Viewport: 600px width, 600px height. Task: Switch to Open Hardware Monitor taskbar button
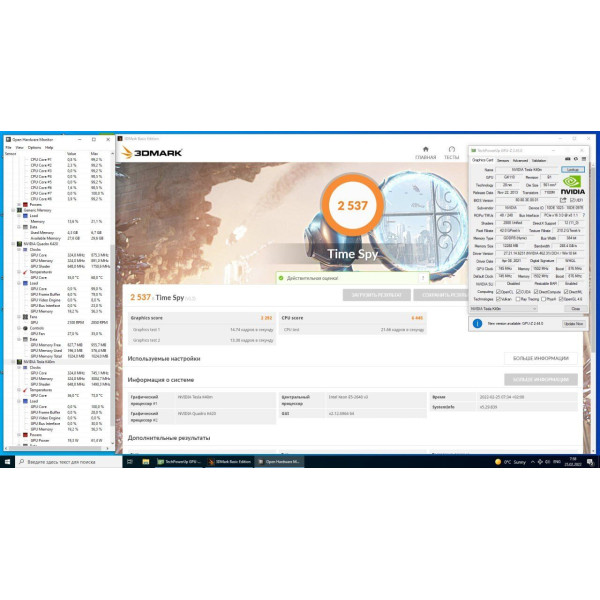tap(279, 462)
